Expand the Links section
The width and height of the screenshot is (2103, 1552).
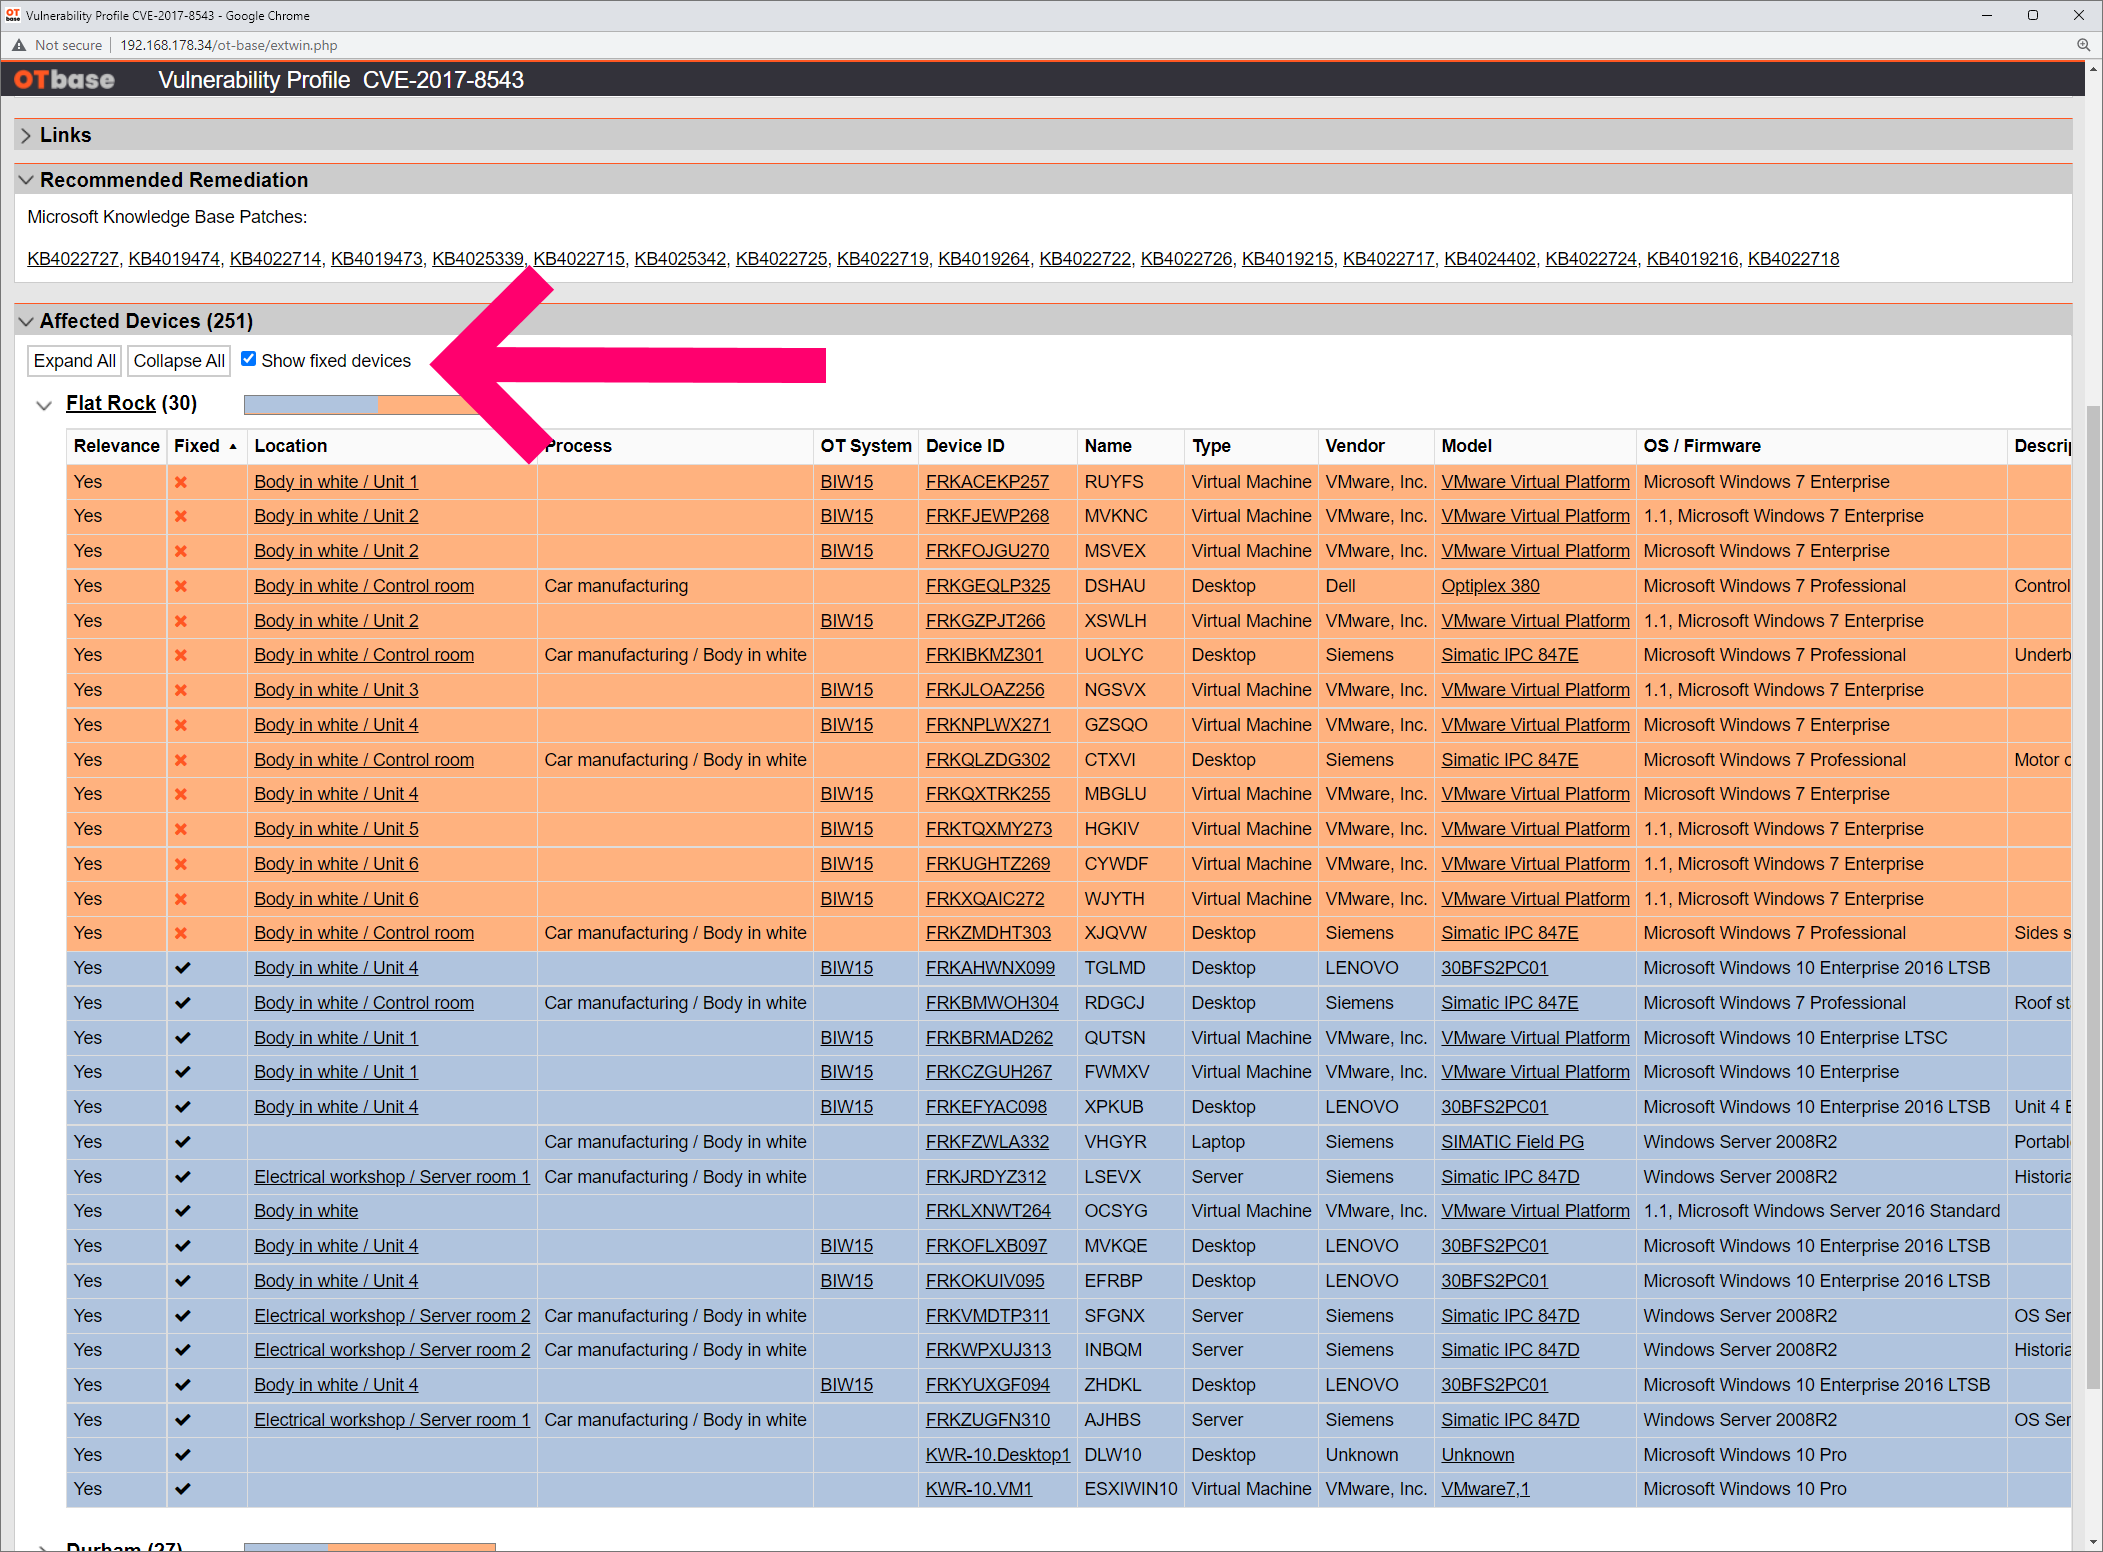(26, 135)
